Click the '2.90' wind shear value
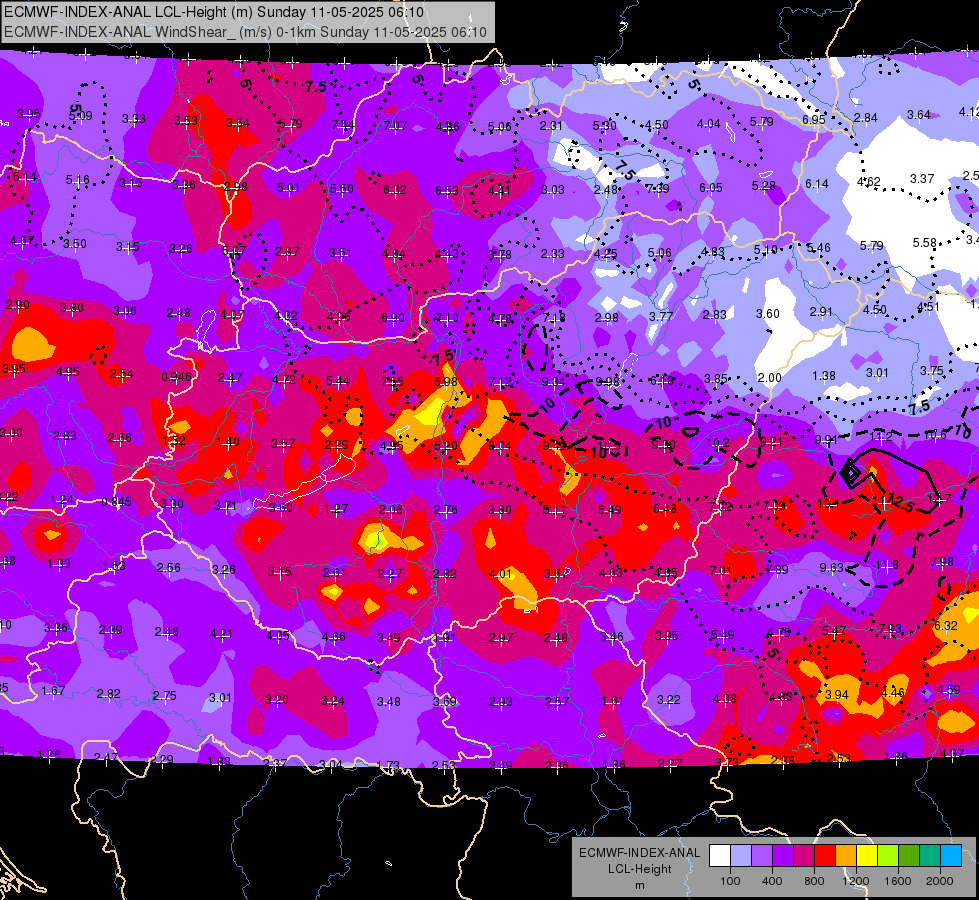This screenshot has width=979, height=900. [x=17, y=305]
